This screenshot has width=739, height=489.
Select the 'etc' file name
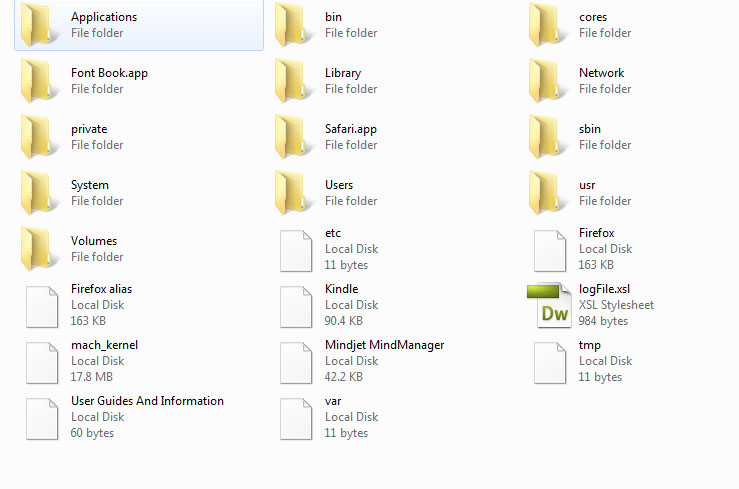(333, 233)
